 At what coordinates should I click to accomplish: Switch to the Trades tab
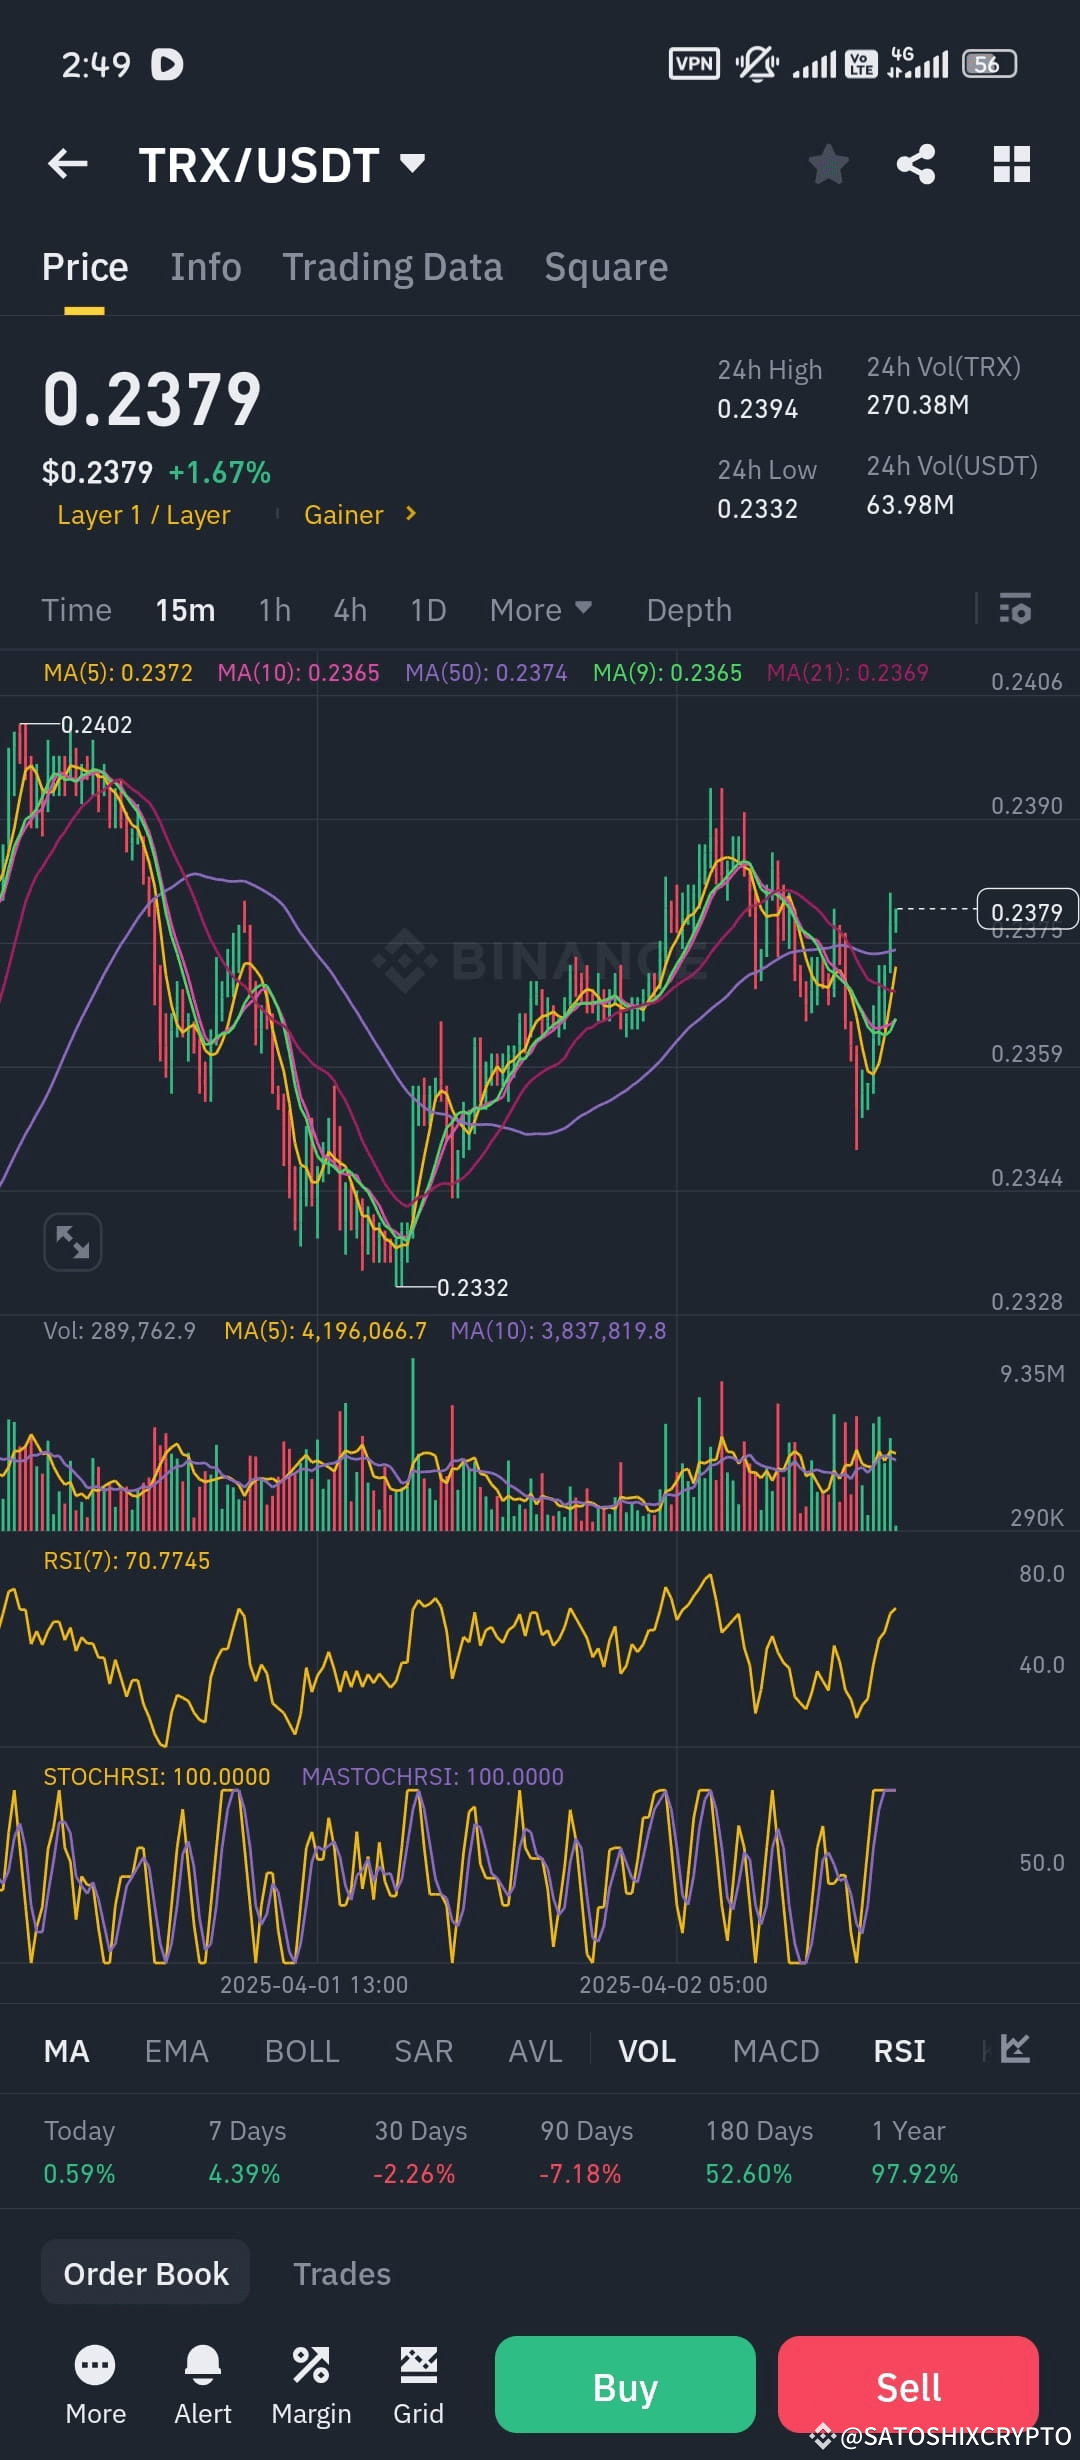pyautogui.click(x=342, y=2274)
